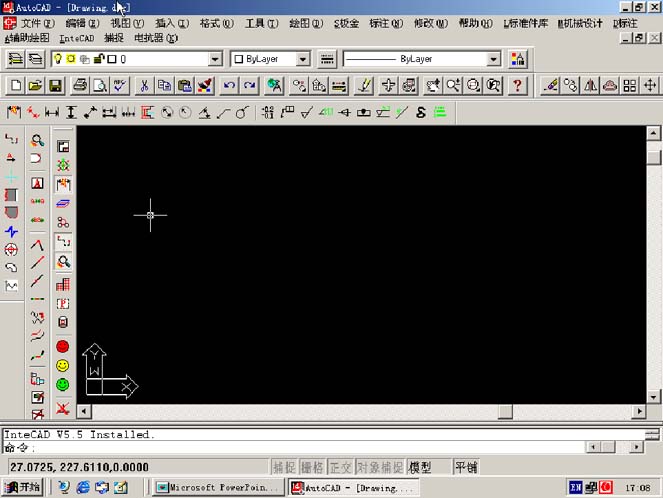Open the InteCAD menu
This screenshot has height=498, width=663.
[x=77, y=38]
